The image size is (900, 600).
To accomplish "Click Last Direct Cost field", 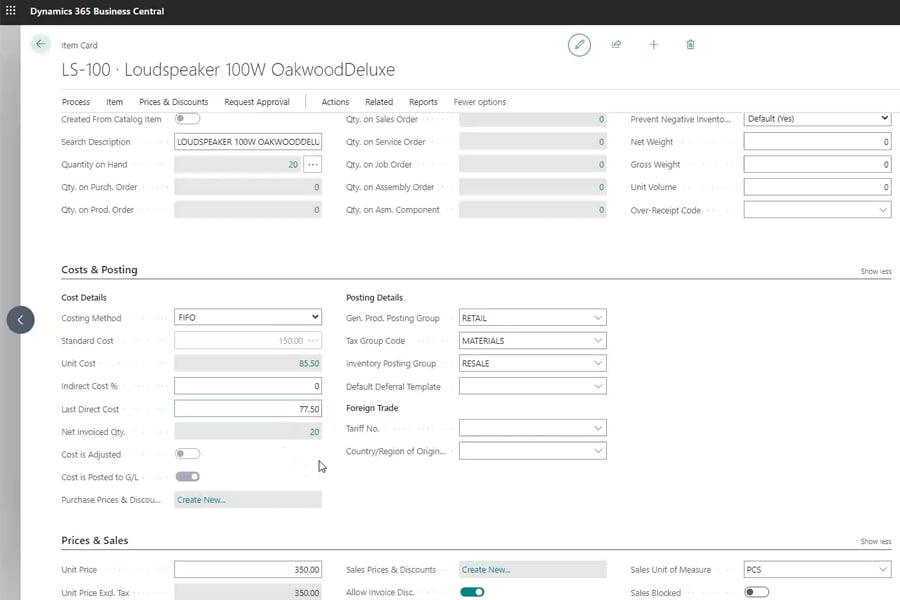I will pyautogui.click(x=248, y=409).
